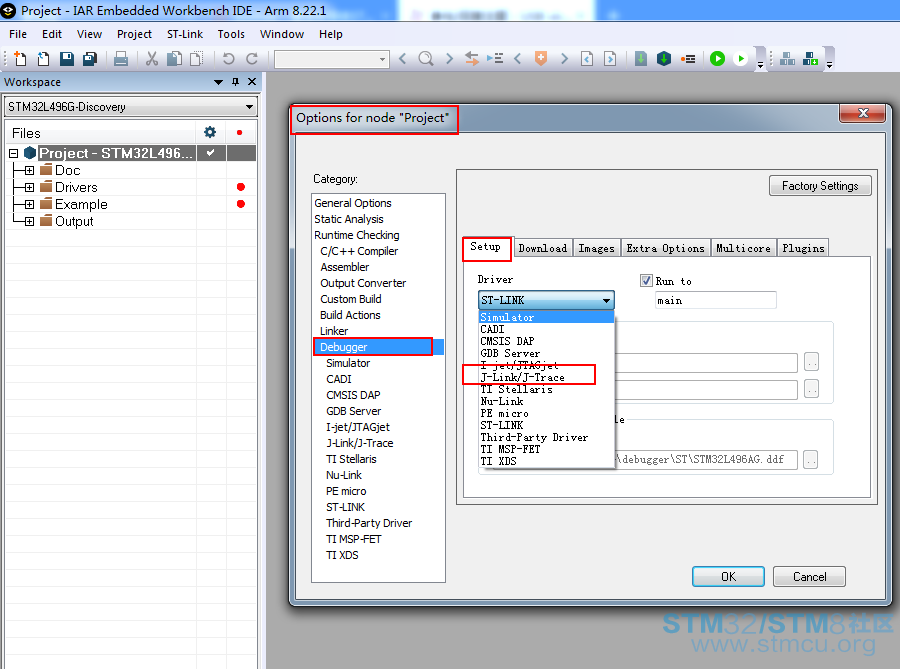
Task: Click the Download and Debug green play icon
Action: [717, 59]
